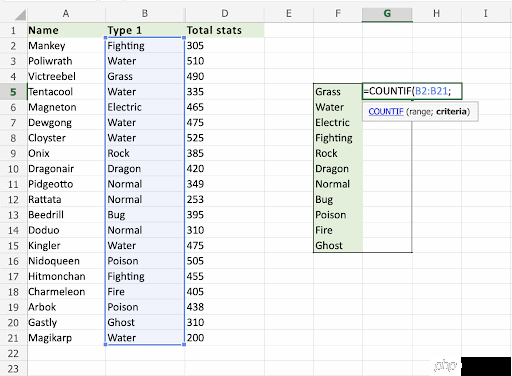Select 'Dragon' criteria cell in column F
The width and height of the screenshot is (512, 376).
tap(338, 169)
